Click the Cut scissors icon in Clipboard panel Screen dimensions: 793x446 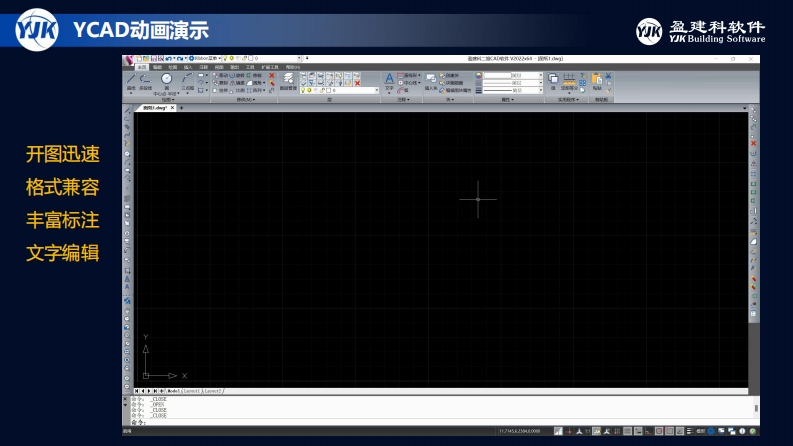coord(608,75)
